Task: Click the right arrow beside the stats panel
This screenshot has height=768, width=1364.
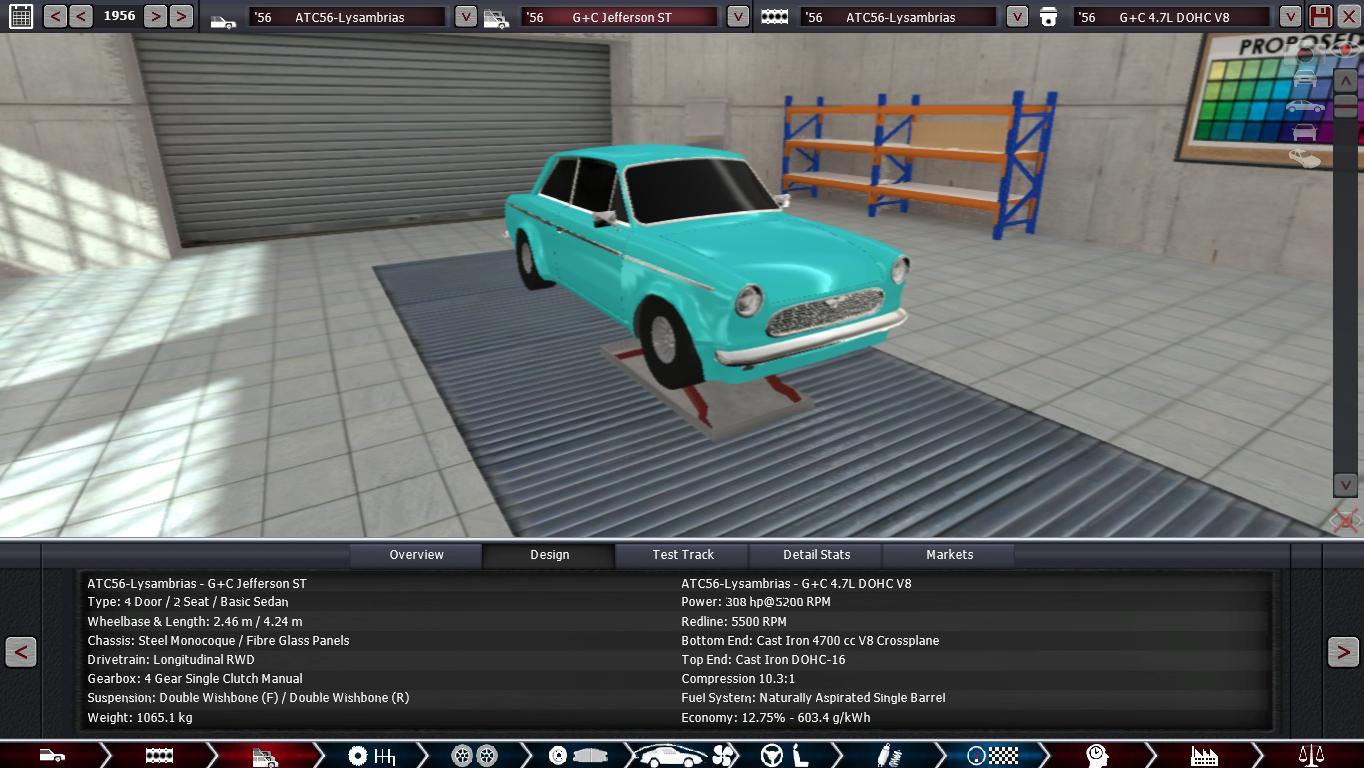Action: pos(1342,652)
